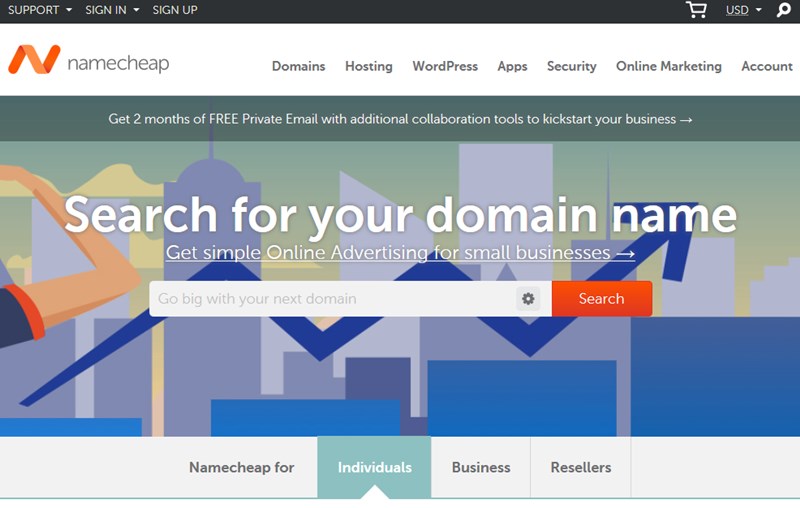Open the Account menu
This screenshot has width=800, height=508.
coord(767,66)
